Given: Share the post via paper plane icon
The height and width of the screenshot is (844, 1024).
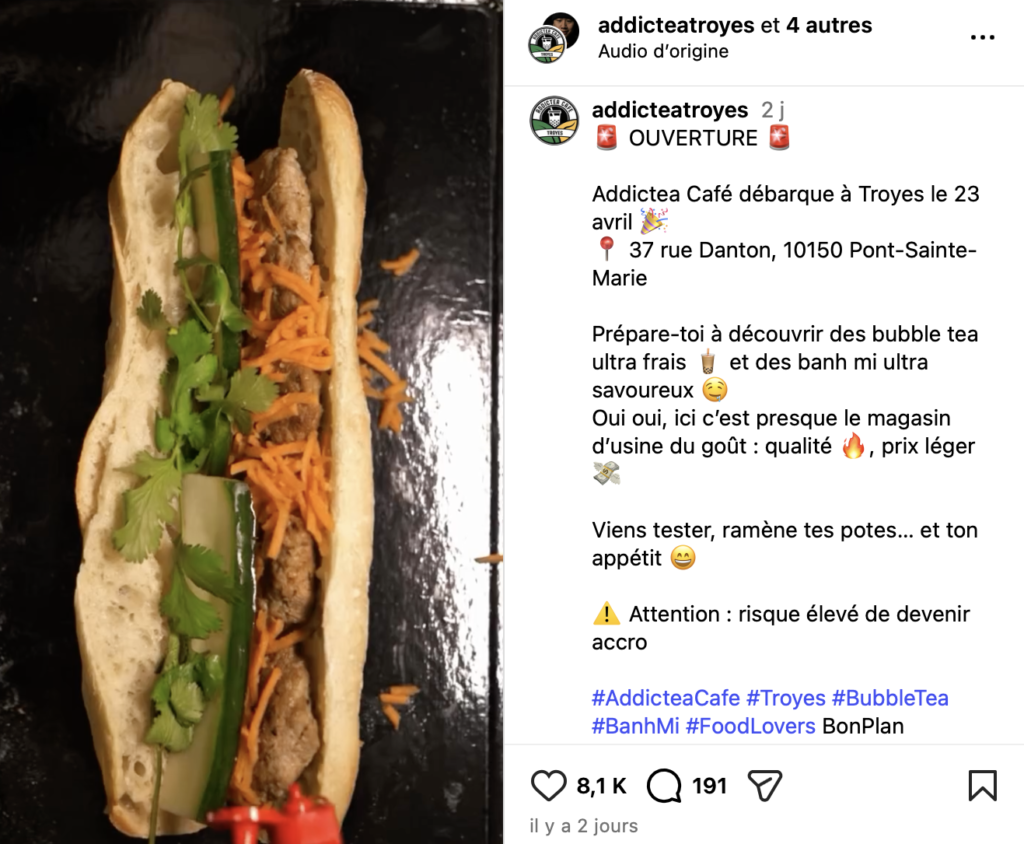Looking at the screenshot, I should [x=765, y=785].
